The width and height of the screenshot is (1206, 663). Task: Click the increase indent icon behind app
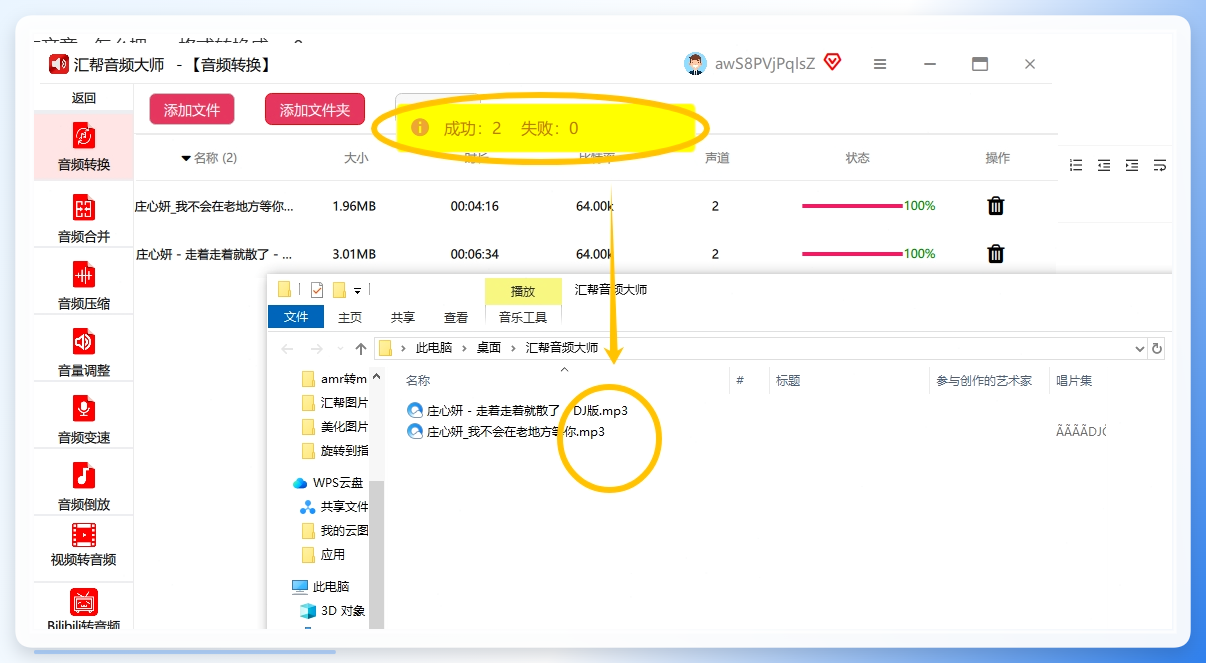click(x=1132, y=165)
